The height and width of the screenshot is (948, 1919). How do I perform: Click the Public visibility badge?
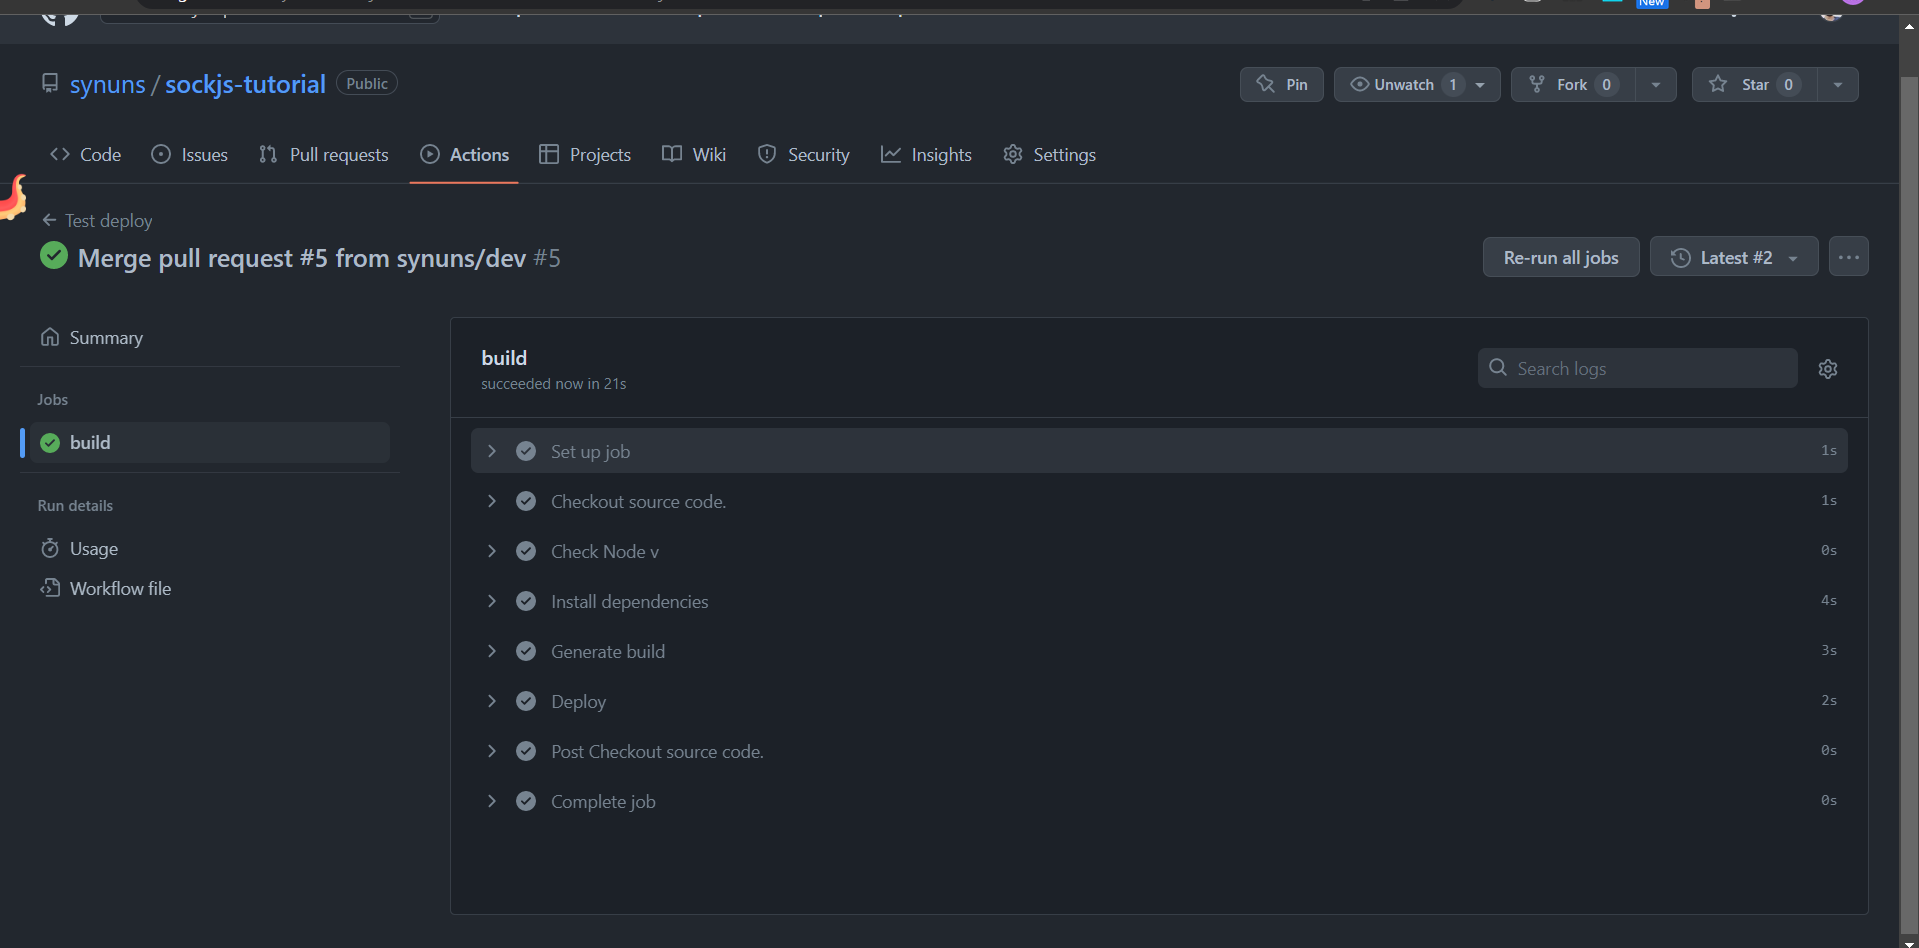click(366, 84)
